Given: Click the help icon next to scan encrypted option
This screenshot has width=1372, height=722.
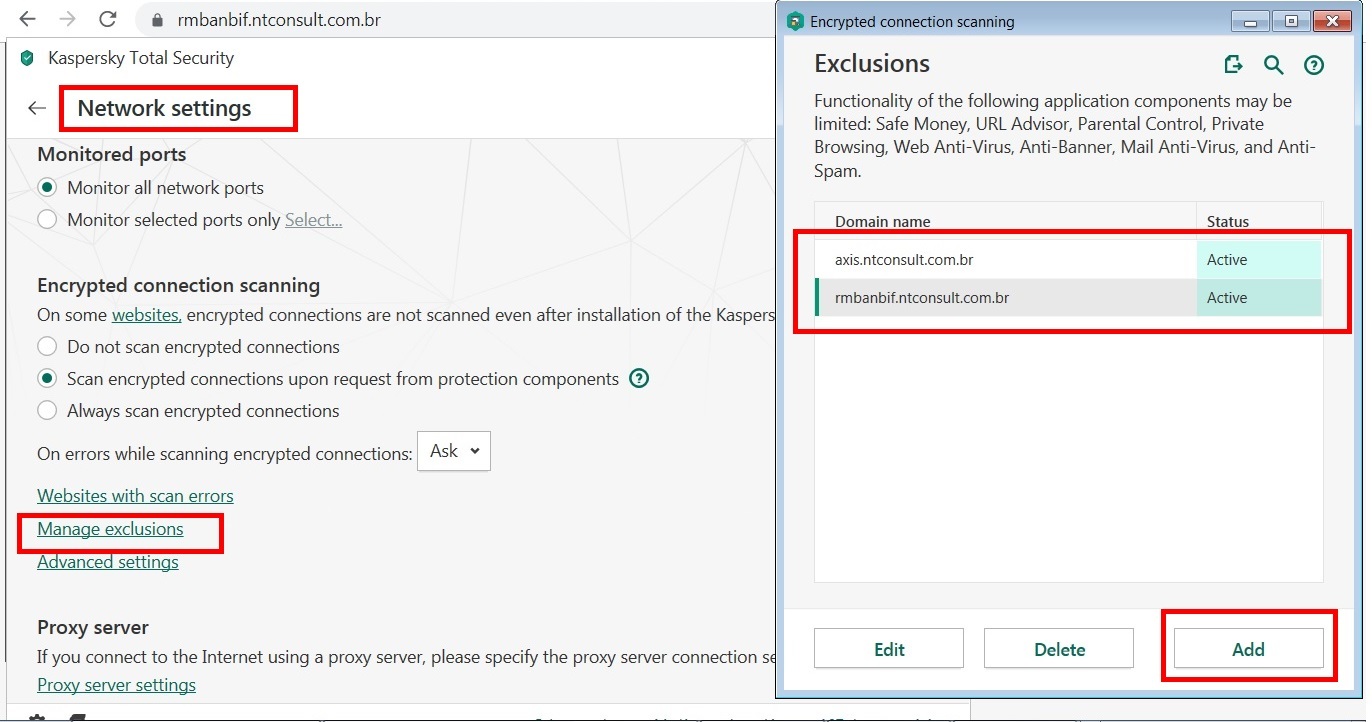Looking at the screenshot, I should 639,379.
